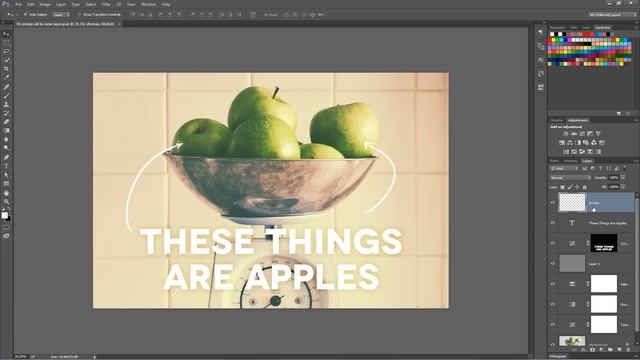
Task: Select the Arrows layer thumbnail
Action: (x=572, y=202)
